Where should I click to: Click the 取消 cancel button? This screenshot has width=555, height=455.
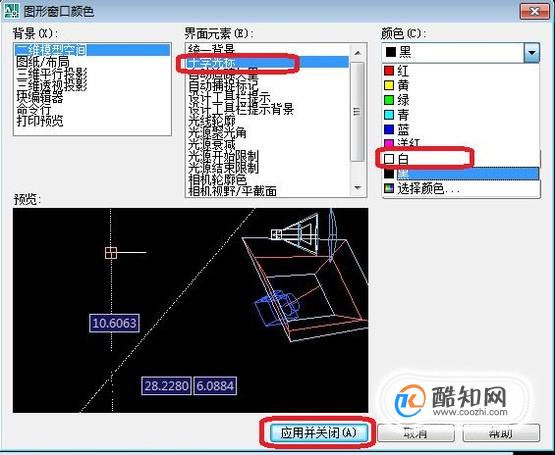coord(416,433)
